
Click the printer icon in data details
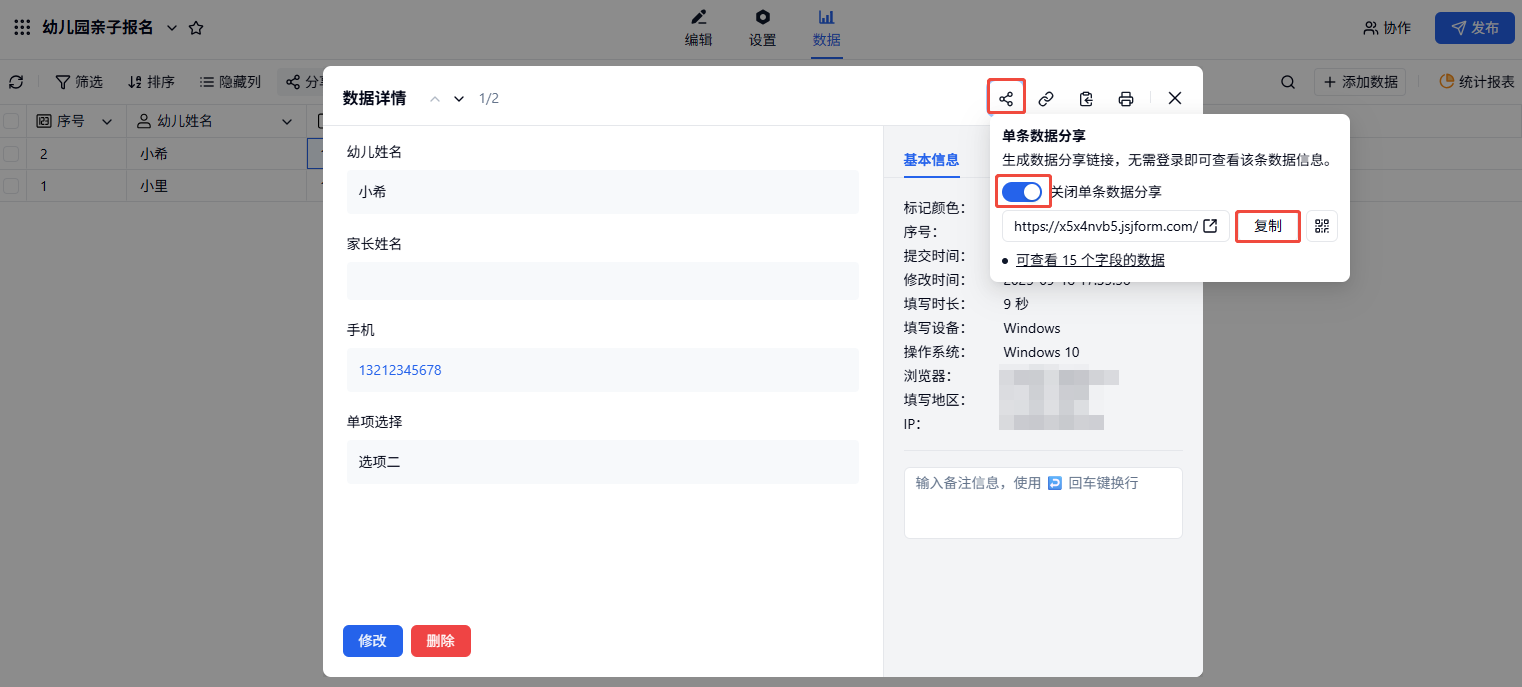coord(1126,98)
